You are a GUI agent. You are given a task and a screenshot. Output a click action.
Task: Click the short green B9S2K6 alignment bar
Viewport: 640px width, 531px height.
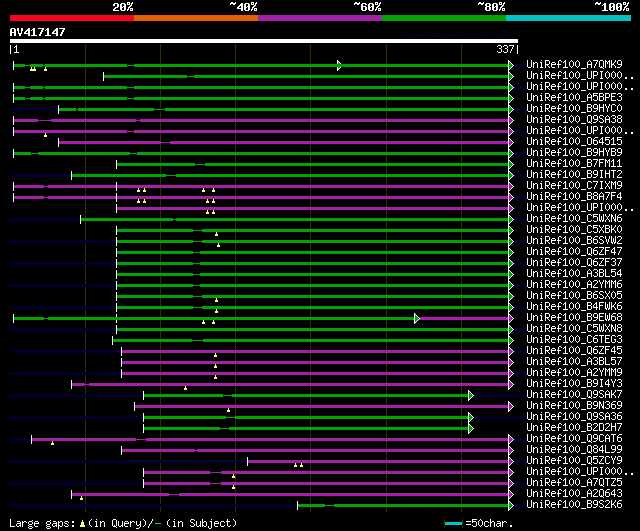(x=403, y=506)
